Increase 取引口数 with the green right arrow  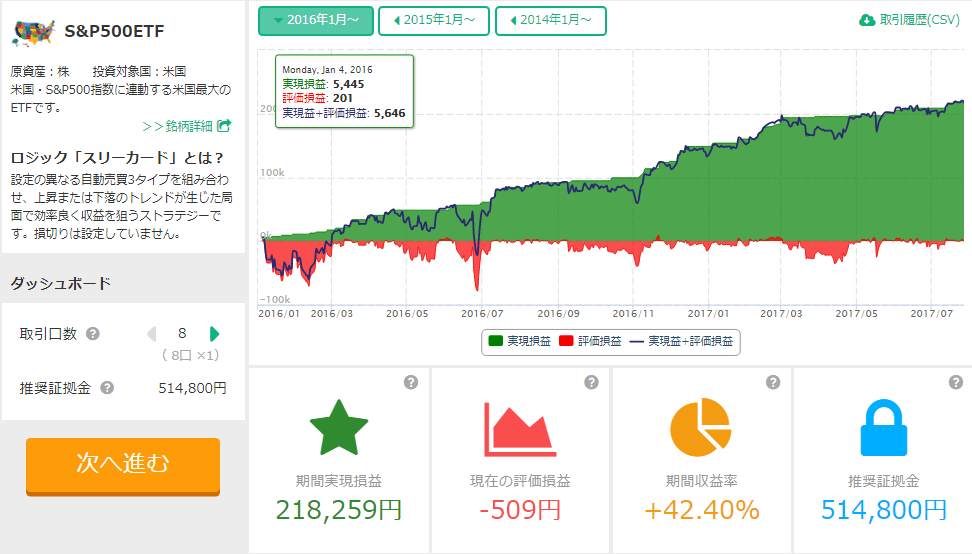[x=214, y=334]
